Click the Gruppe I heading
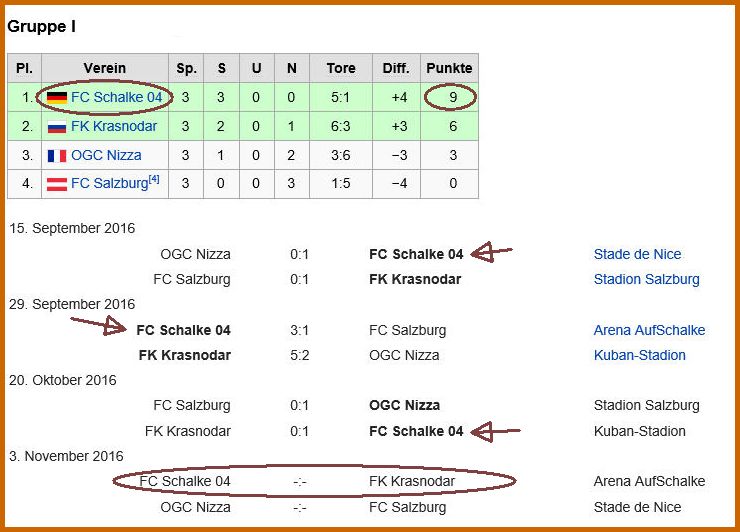Viewport: 740px width, 532px height. tap(41, 26)
